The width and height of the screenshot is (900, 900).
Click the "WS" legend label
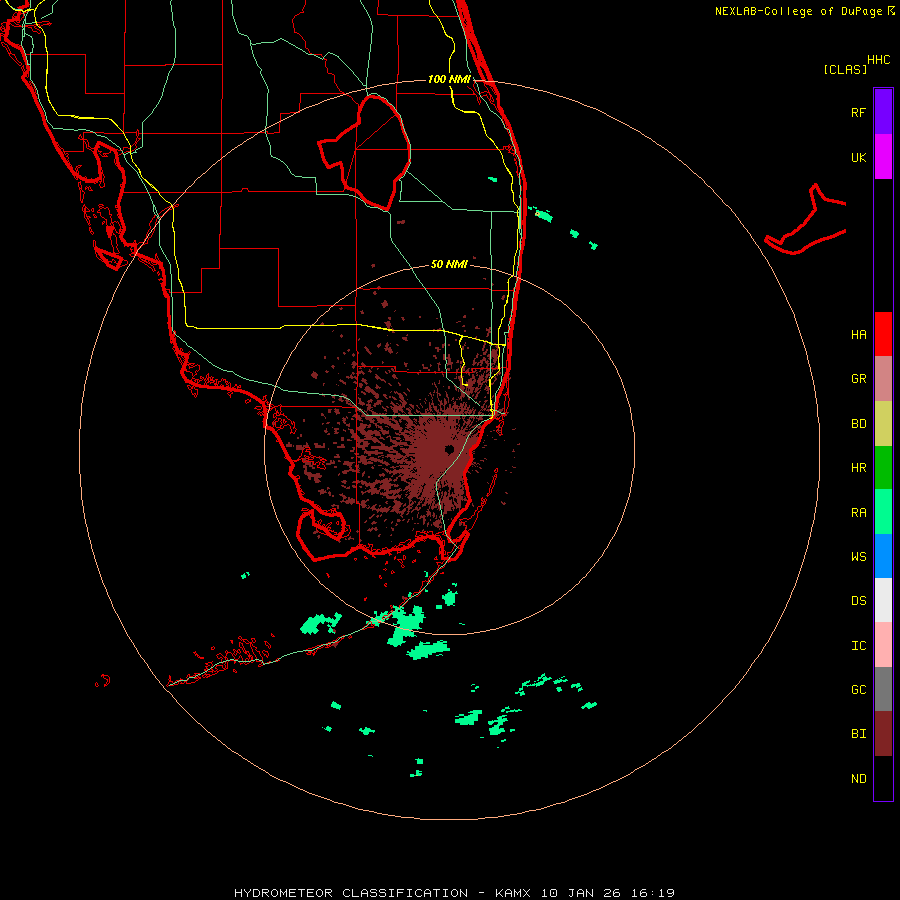[x=858, y=556]
